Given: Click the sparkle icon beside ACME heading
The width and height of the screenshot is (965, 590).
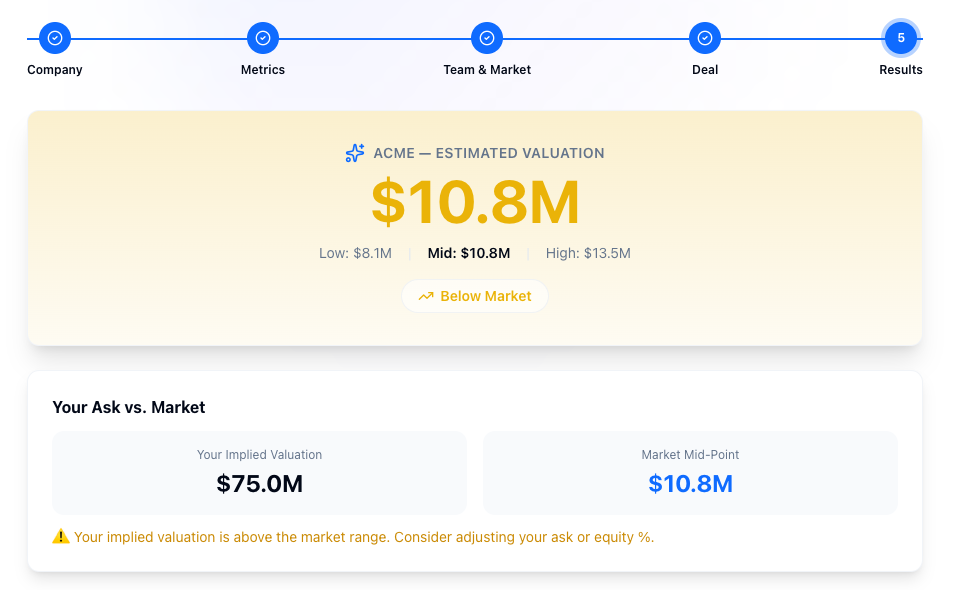Looking at the screenshot, I should [354, 153].
